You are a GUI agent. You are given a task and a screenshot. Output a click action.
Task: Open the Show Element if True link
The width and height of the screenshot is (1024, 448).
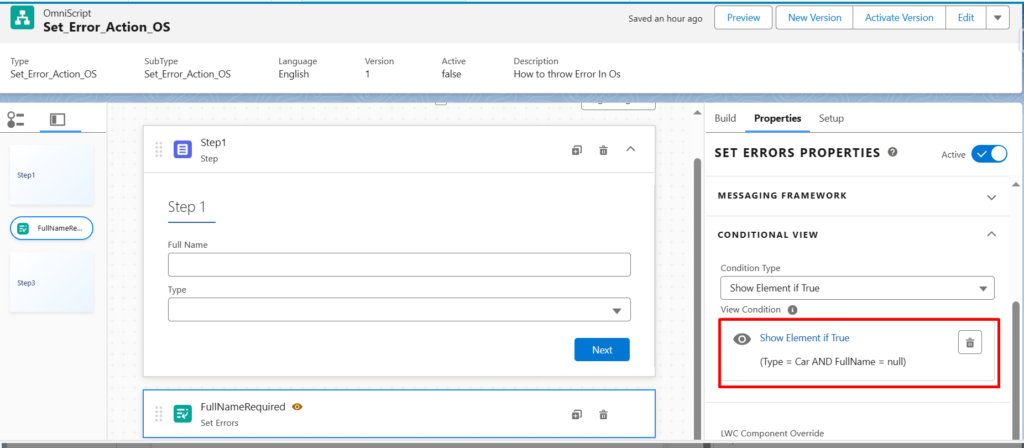click(x=804, y=338)
